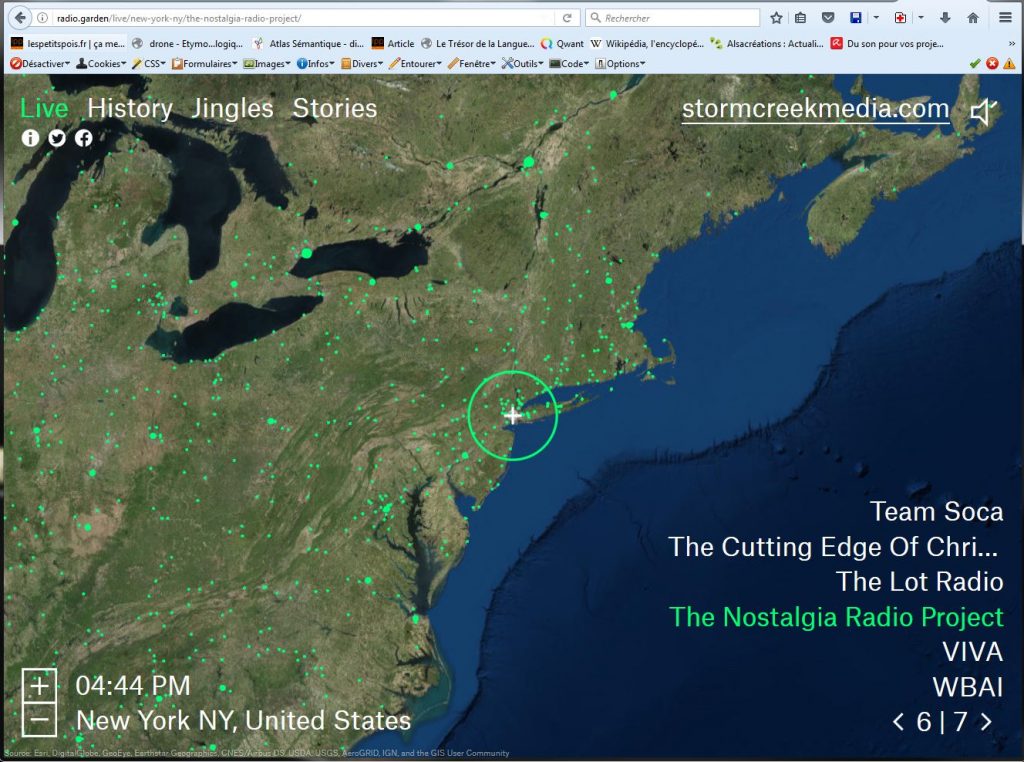1024x762 pixels.
Task: Switch to the History tab
Action: point(130,108)
